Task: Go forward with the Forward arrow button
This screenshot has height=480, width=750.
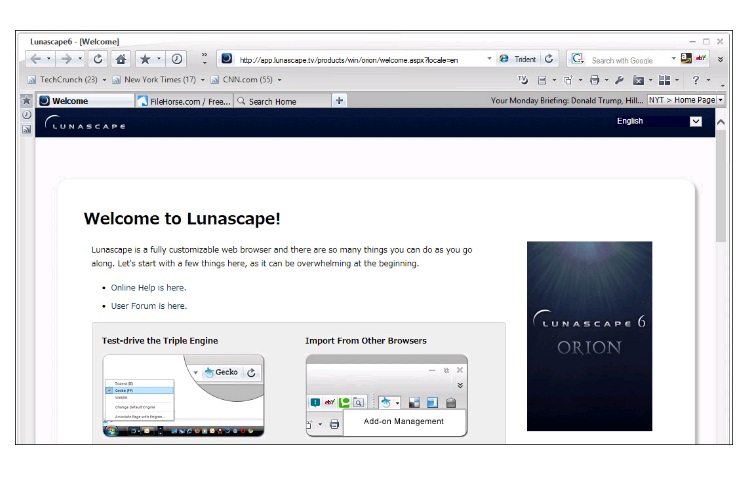Action: point(66,59)
